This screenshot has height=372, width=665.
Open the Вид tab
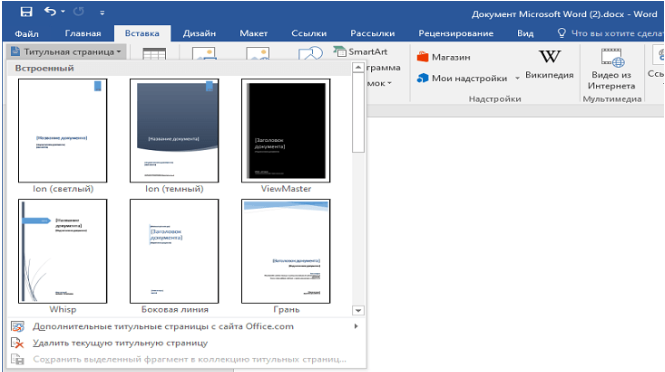[x=525, y=33]
